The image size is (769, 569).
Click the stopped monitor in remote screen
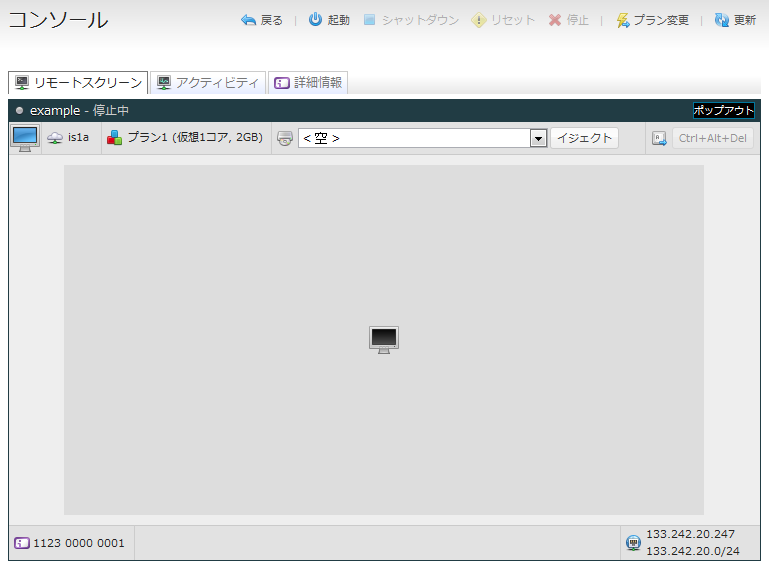pos(384,340)
